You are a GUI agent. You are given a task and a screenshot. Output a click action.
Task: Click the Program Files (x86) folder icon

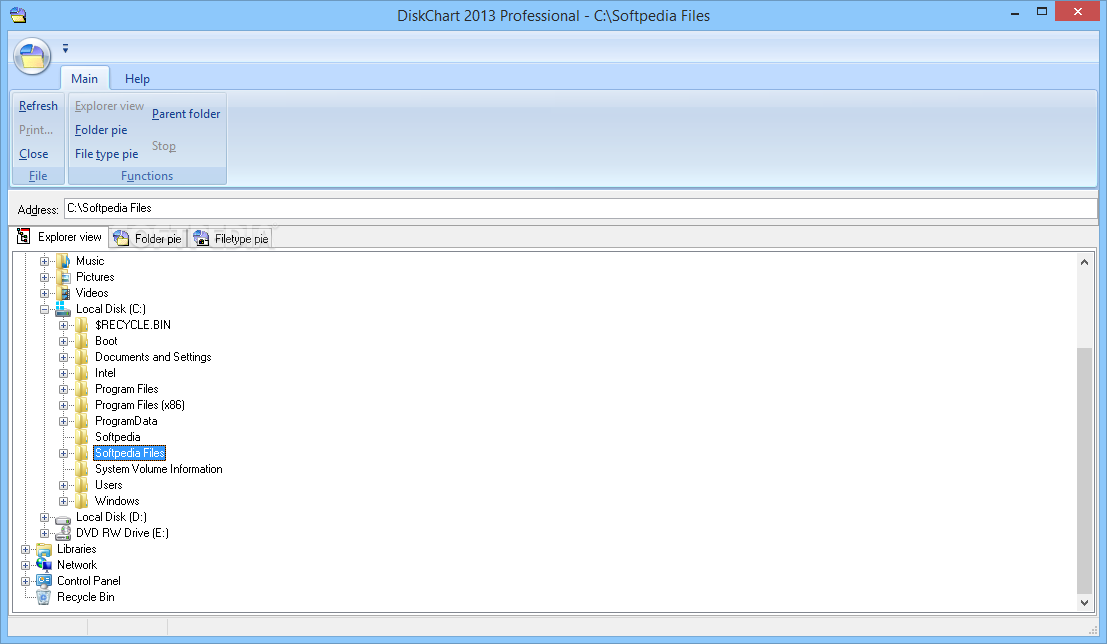tap(83, 405)
